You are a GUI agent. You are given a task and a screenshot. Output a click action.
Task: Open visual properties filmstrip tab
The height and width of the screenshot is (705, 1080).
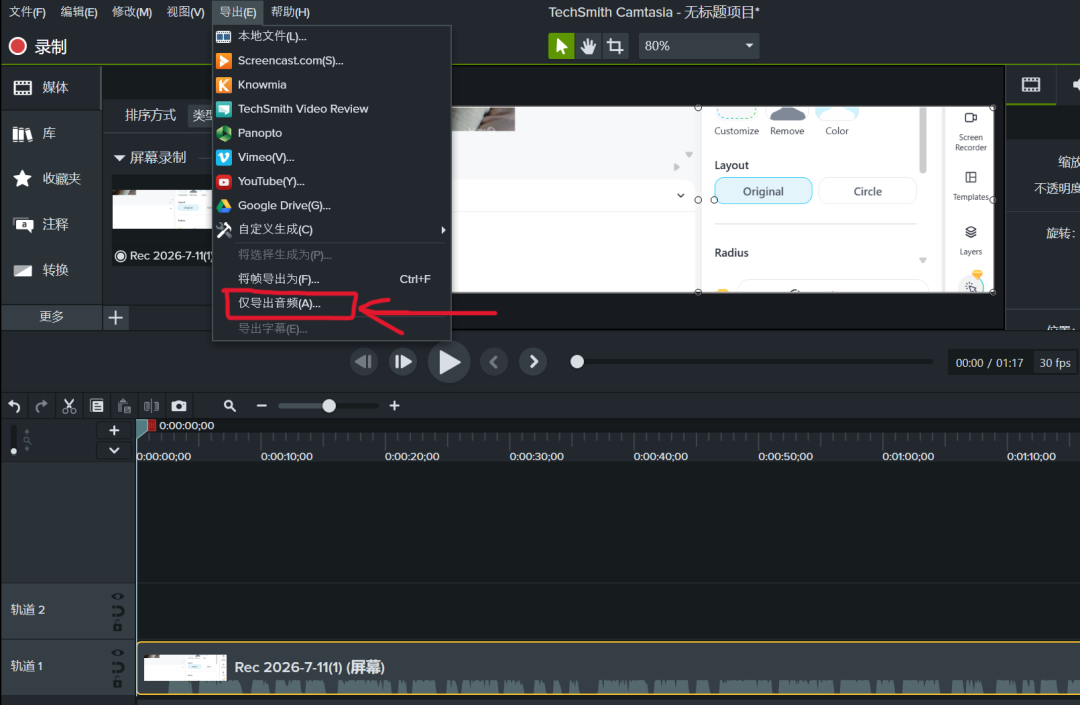click(x=1031, y=85)
